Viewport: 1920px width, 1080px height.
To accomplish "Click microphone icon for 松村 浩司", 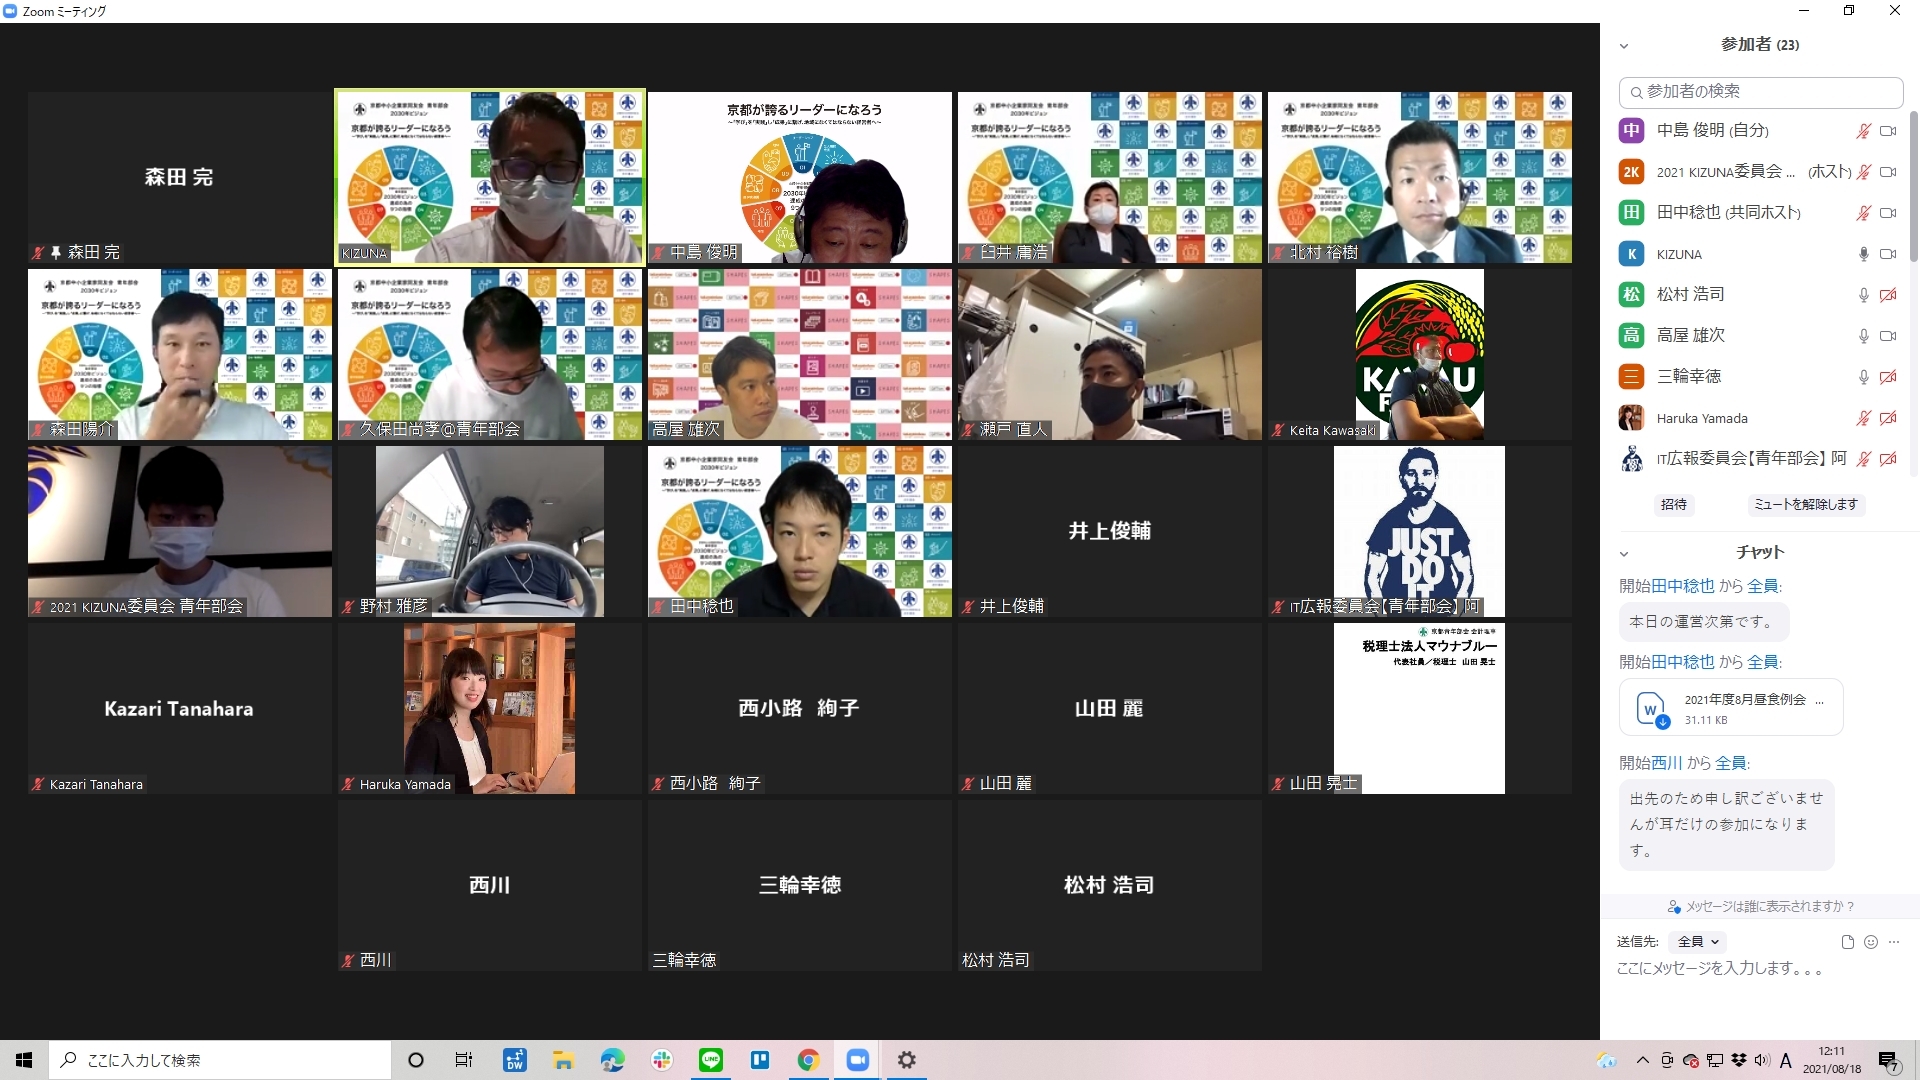I will (x=1863, y=295).
